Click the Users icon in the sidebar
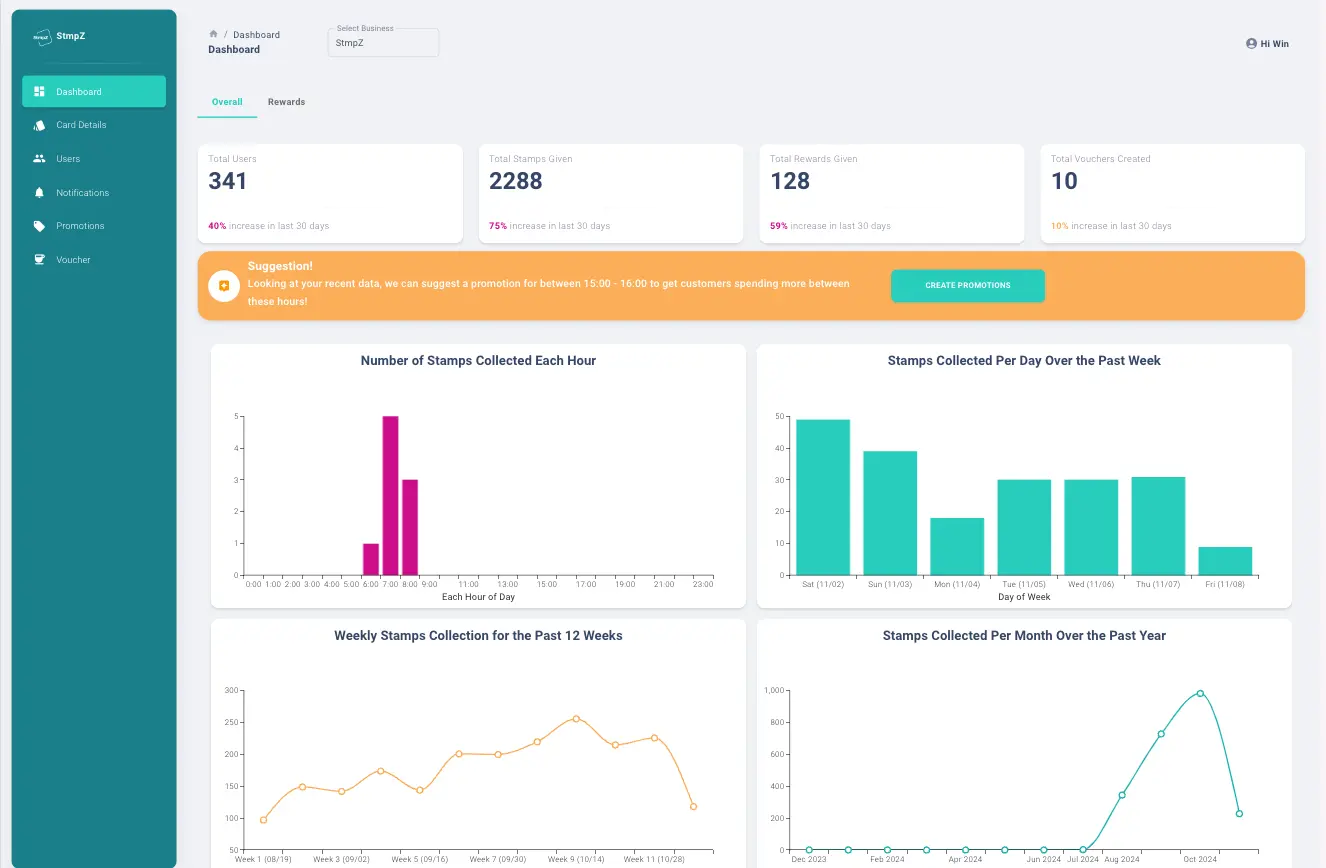The height and width of the screenshot is (868, 1326). (38, 158)
